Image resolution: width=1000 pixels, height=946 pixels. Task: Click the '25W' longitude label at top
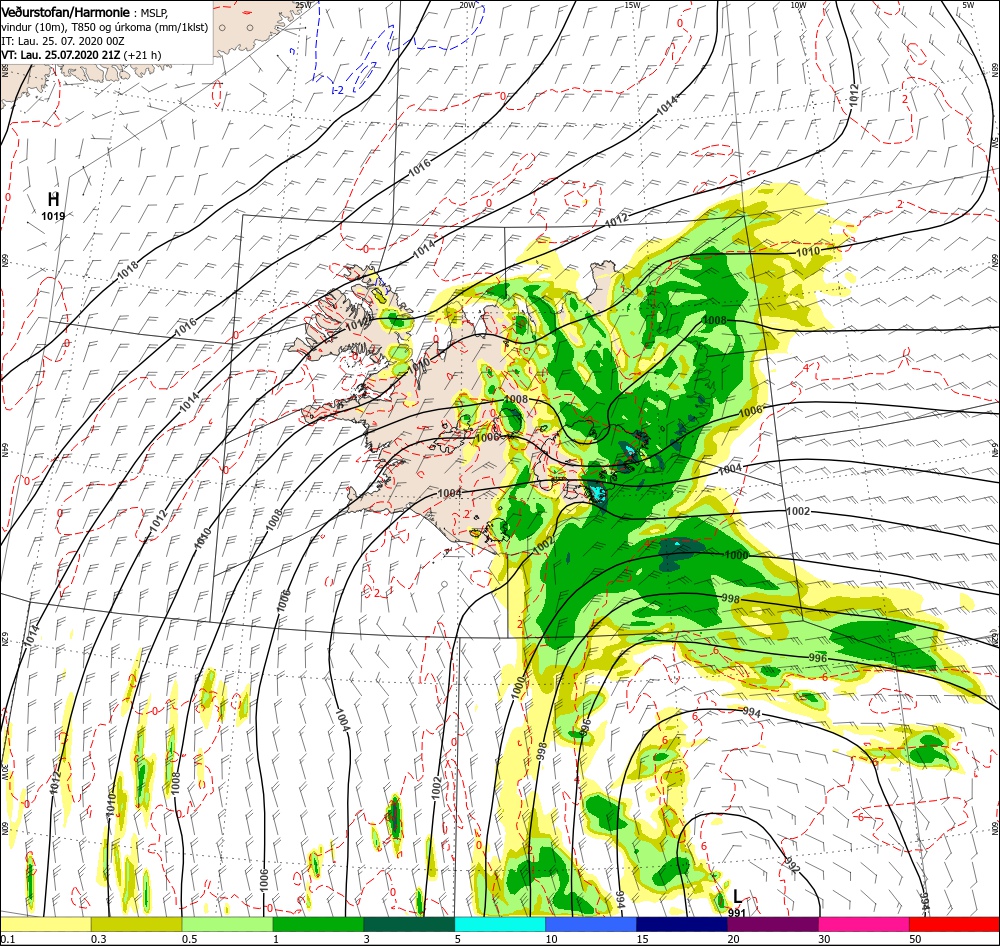point(304,5)
